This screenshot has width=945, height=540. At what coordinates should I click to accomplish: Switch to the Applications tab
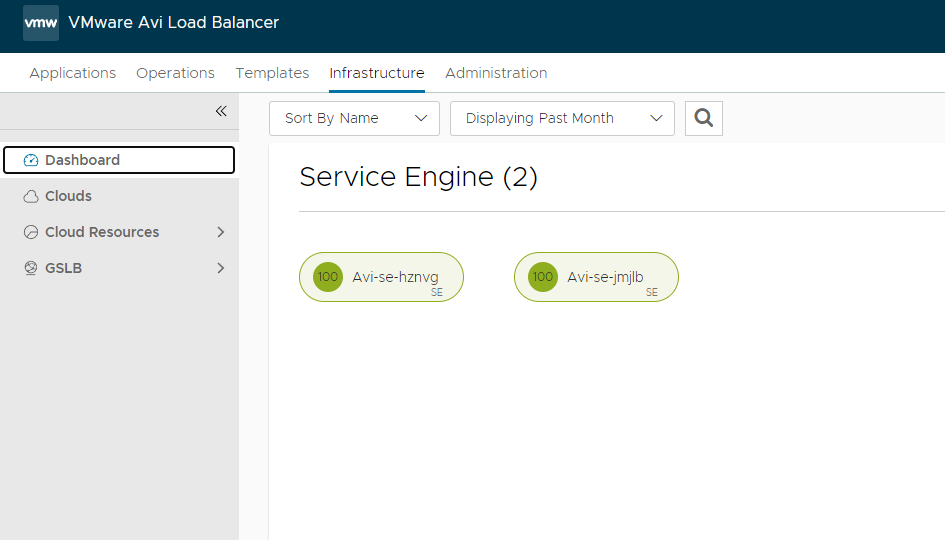click(x=73, y=73)
